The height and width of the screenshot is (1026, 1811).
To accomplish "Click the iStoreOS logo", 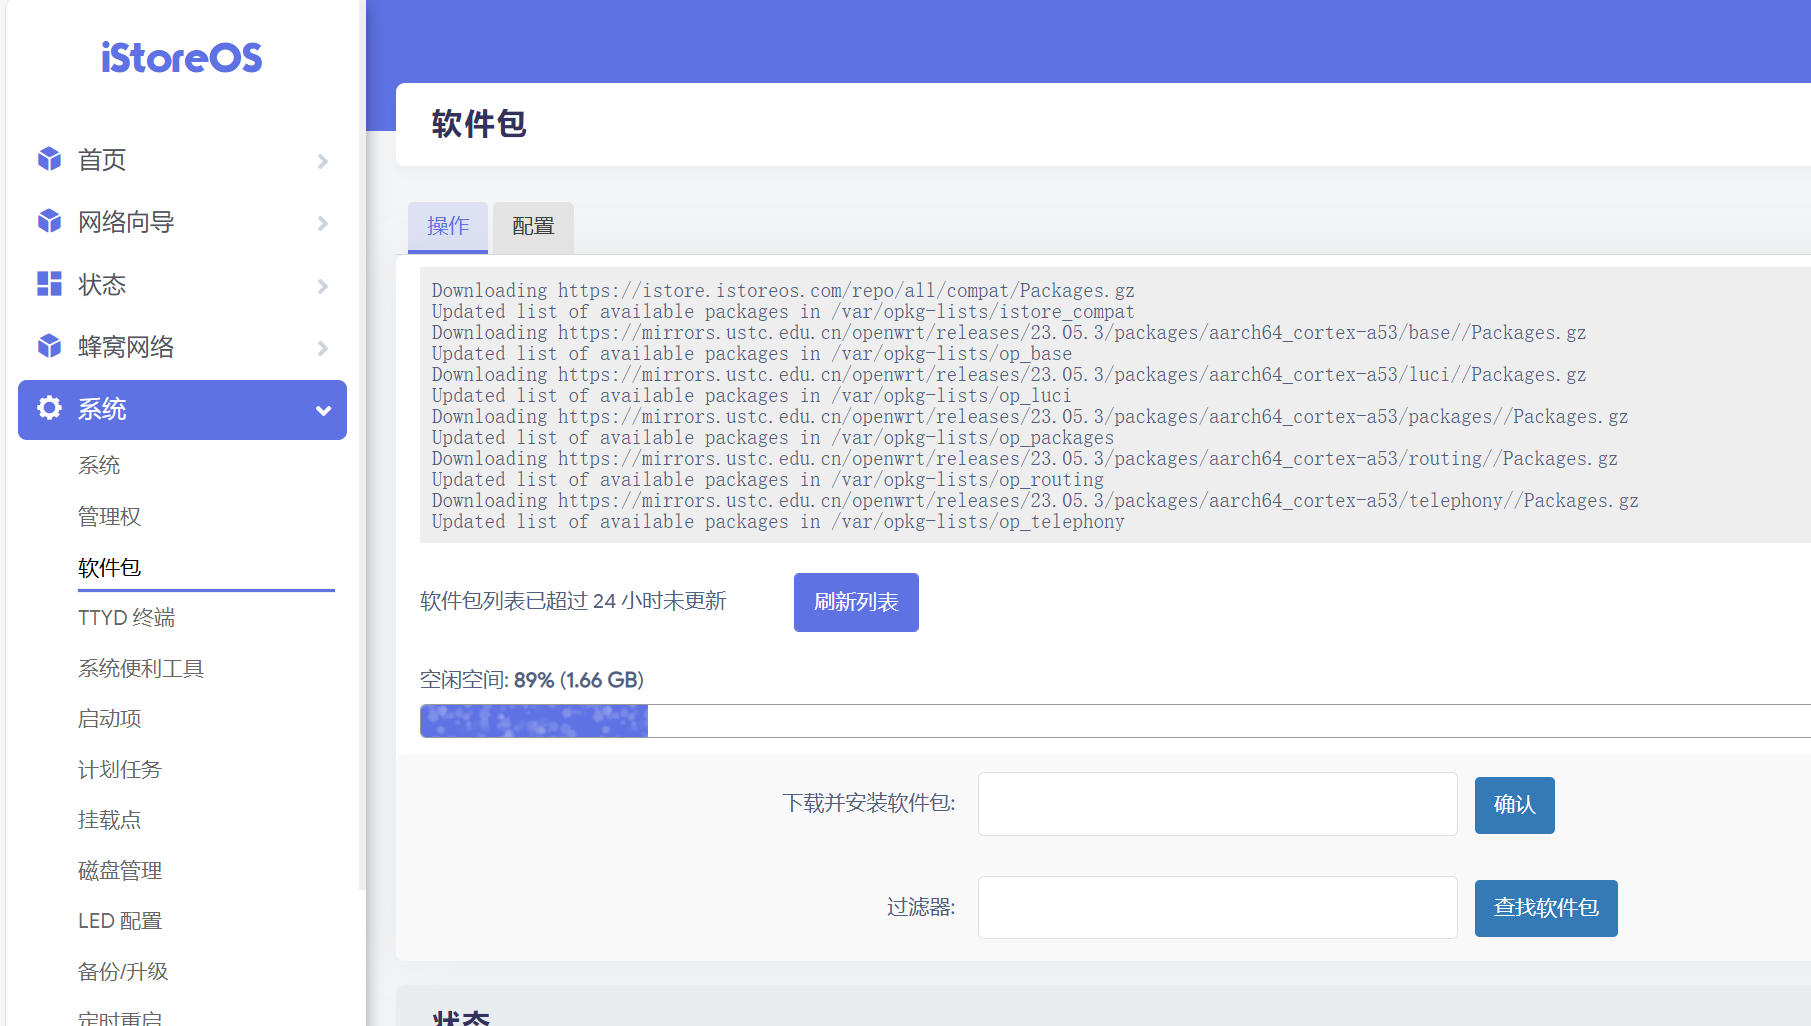I will tap(181, 58).
